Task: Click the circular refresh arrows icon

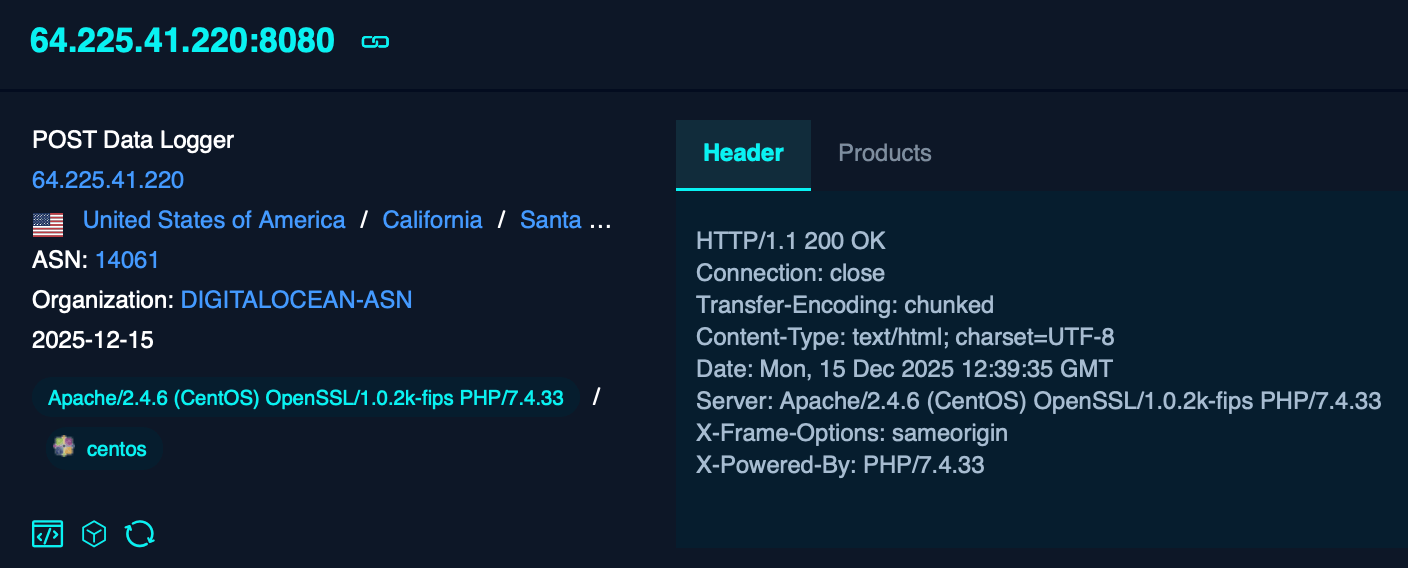Action: pos(140,534)
